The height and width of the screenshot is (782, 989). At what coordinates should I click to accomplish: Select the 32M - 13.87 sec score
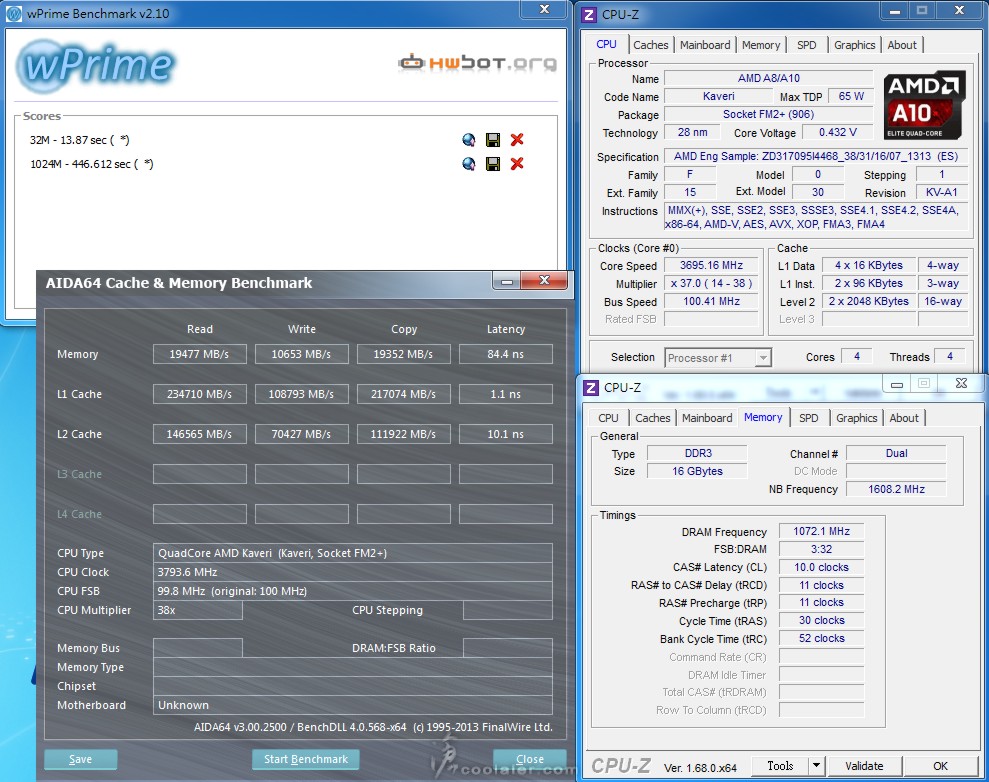[x=79, y=140]
